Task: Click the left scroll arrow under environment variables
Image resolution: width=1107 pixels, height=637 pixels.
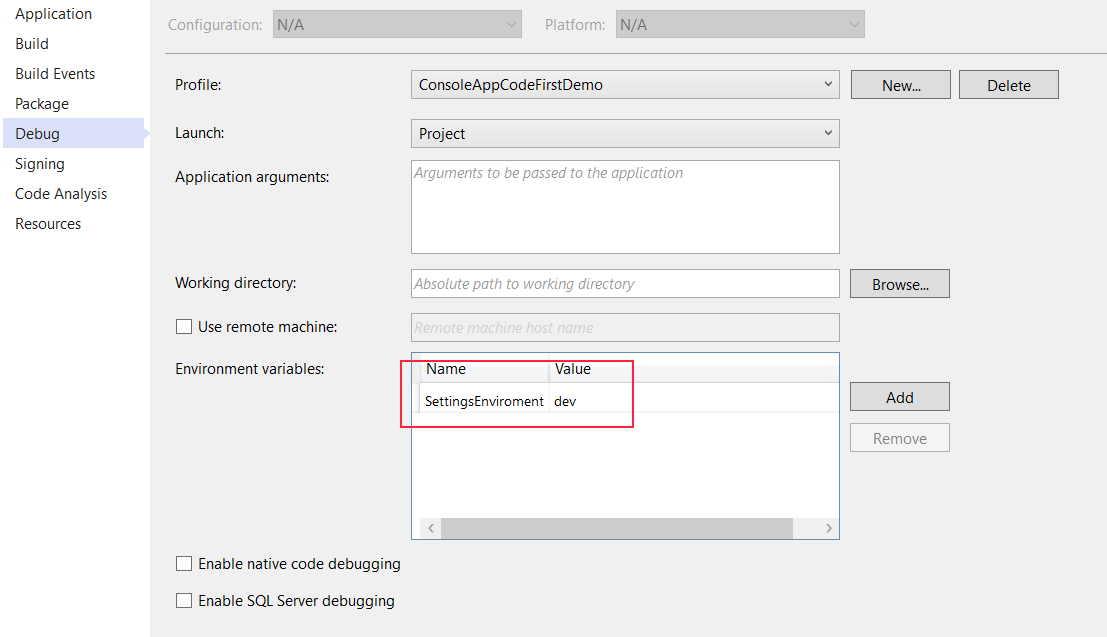Action: point(429,528)
